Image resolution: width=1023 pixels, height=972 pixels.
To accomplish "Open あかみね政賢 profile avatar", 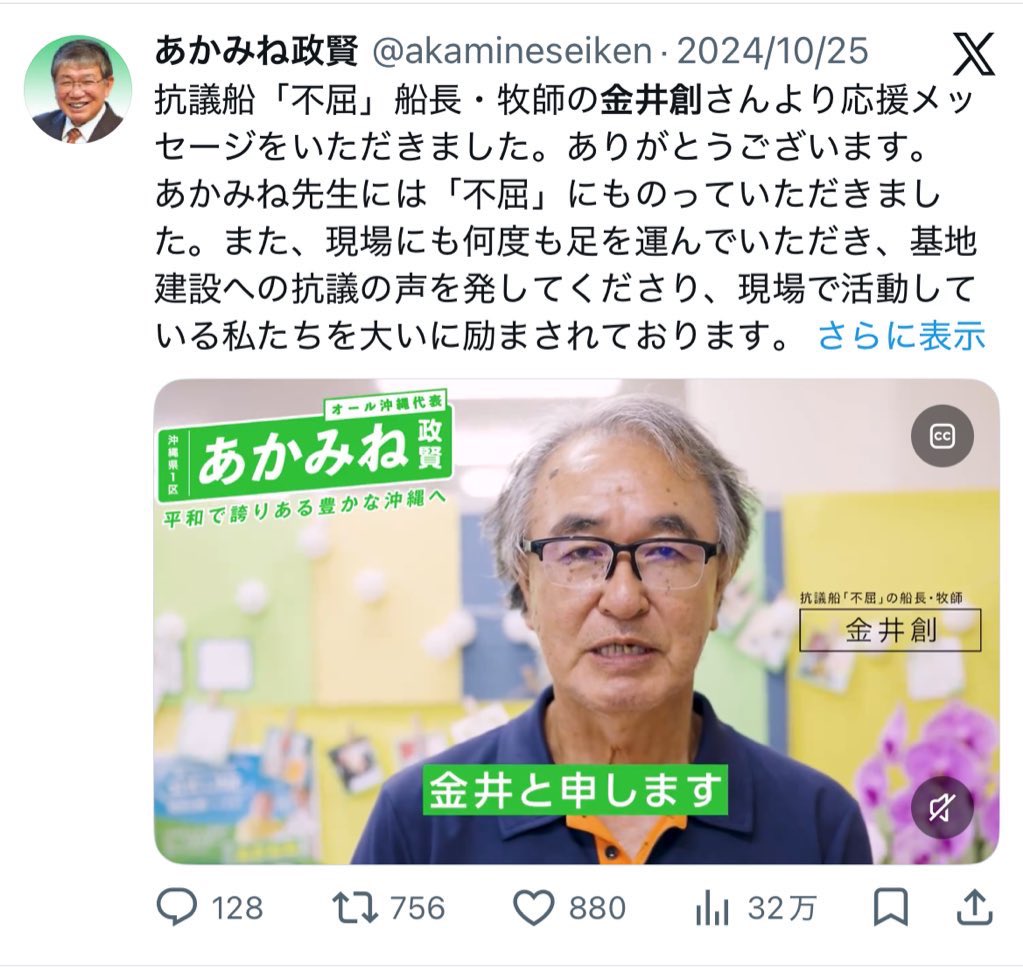I will pyautogui.click(x=78, y=89).
